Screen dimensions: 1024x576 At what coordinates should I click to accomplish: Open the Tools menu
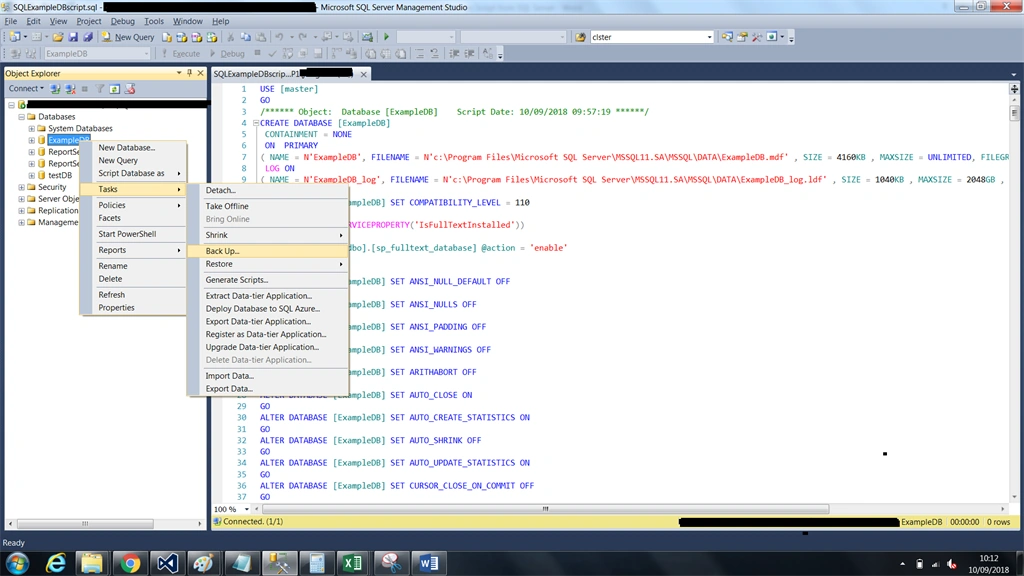tap(153, 21)
